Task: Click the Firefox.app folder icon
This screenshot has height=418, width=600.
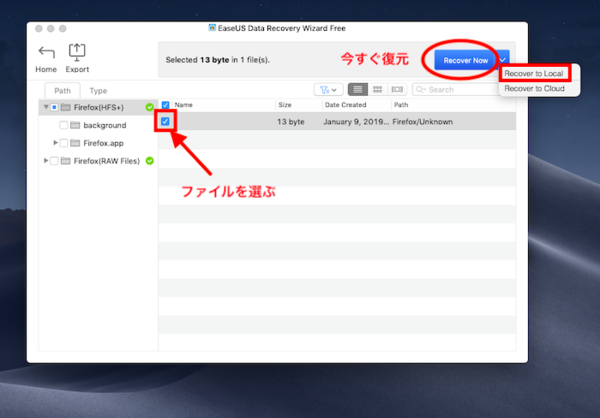Action: (x=75, y=143)
